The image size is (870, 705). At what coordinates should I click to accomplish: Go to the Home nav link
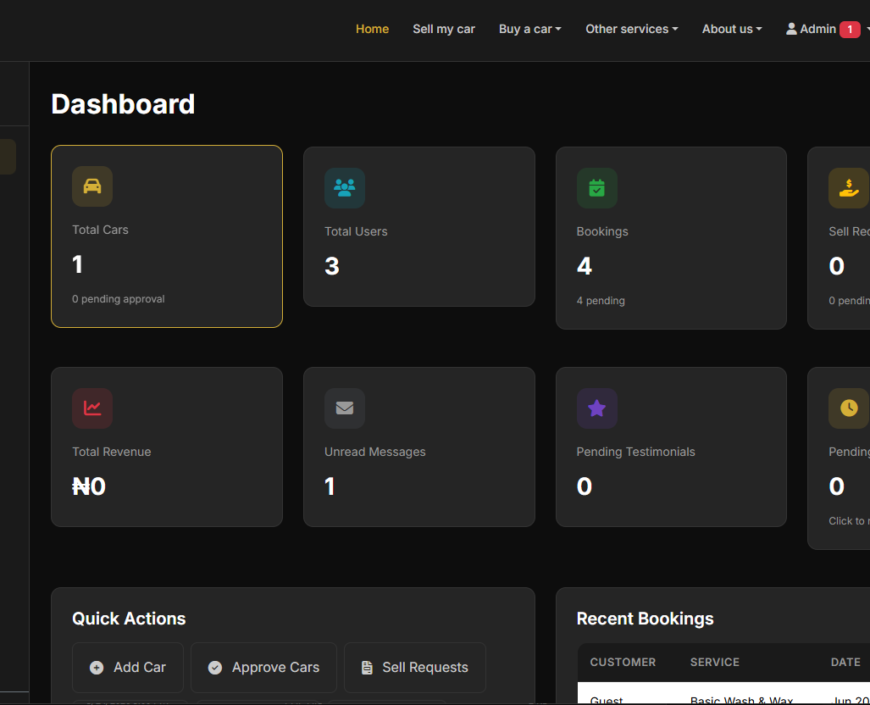[372, 29]
